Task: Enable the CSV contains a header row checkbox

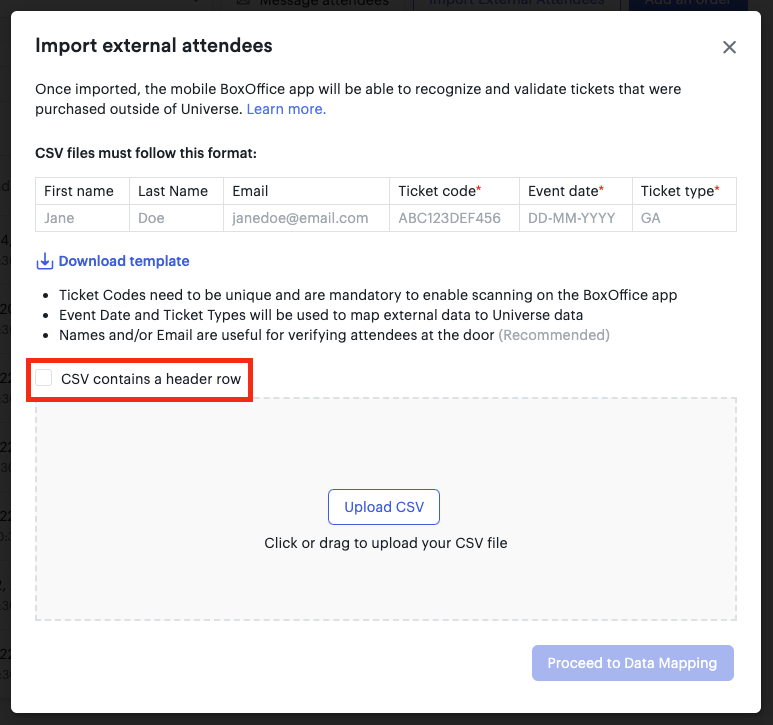Action: pyautogui.click(x=44, y=378)
